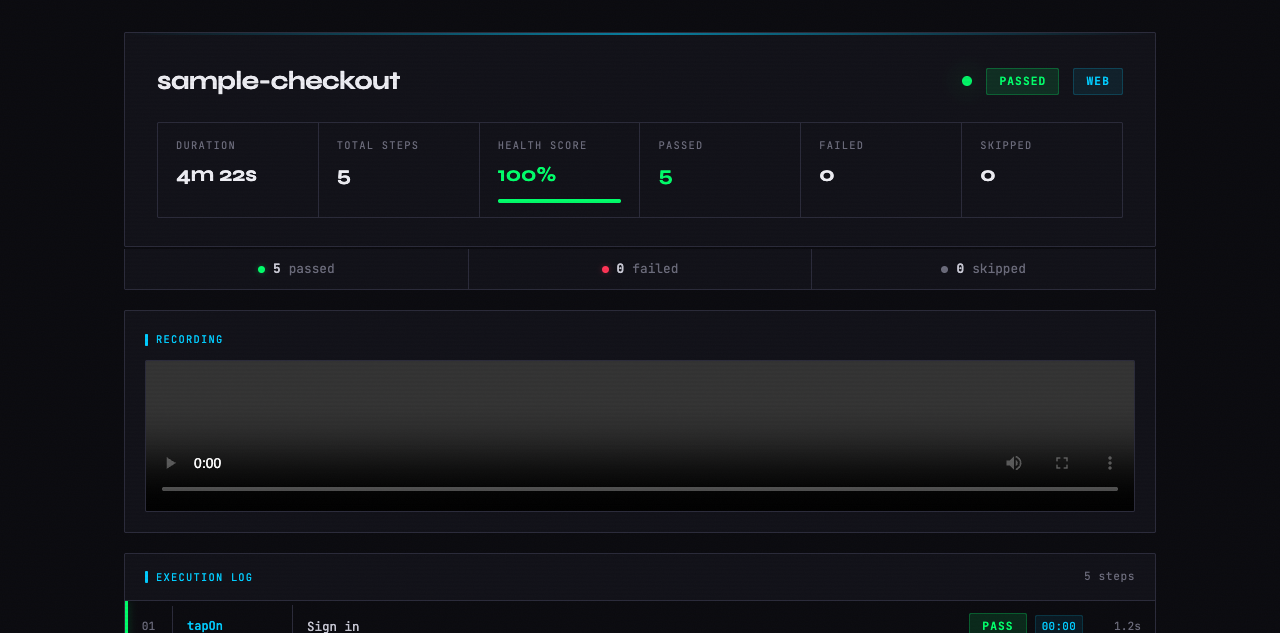Expand the Sign in log entry
Image resolution: width=1280 pixels, height=633 pixels.
tap(334, 626)
